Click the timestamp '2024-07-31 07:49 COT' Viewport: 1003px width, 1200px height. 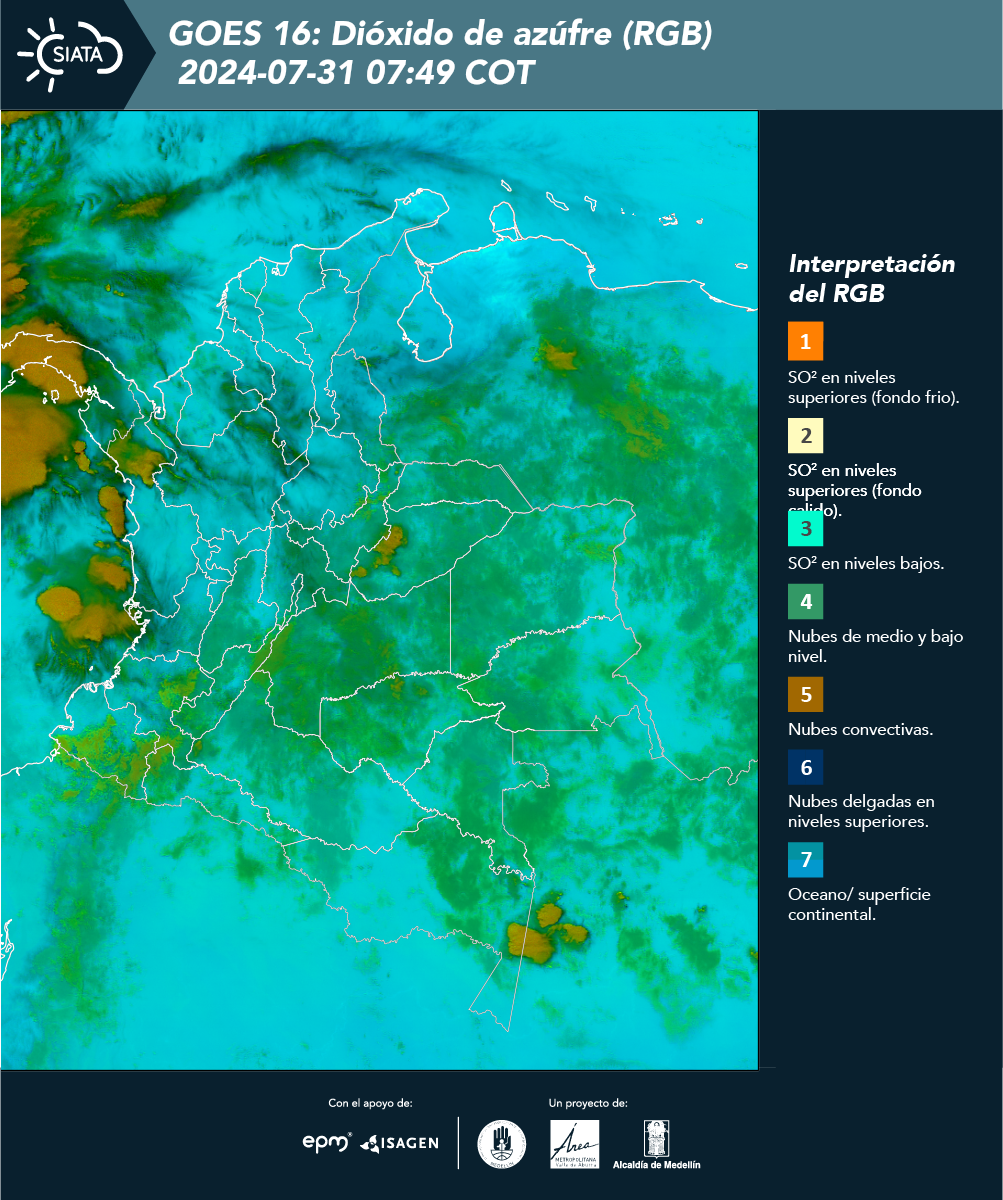pyautogui.click(x=357, y=73)
